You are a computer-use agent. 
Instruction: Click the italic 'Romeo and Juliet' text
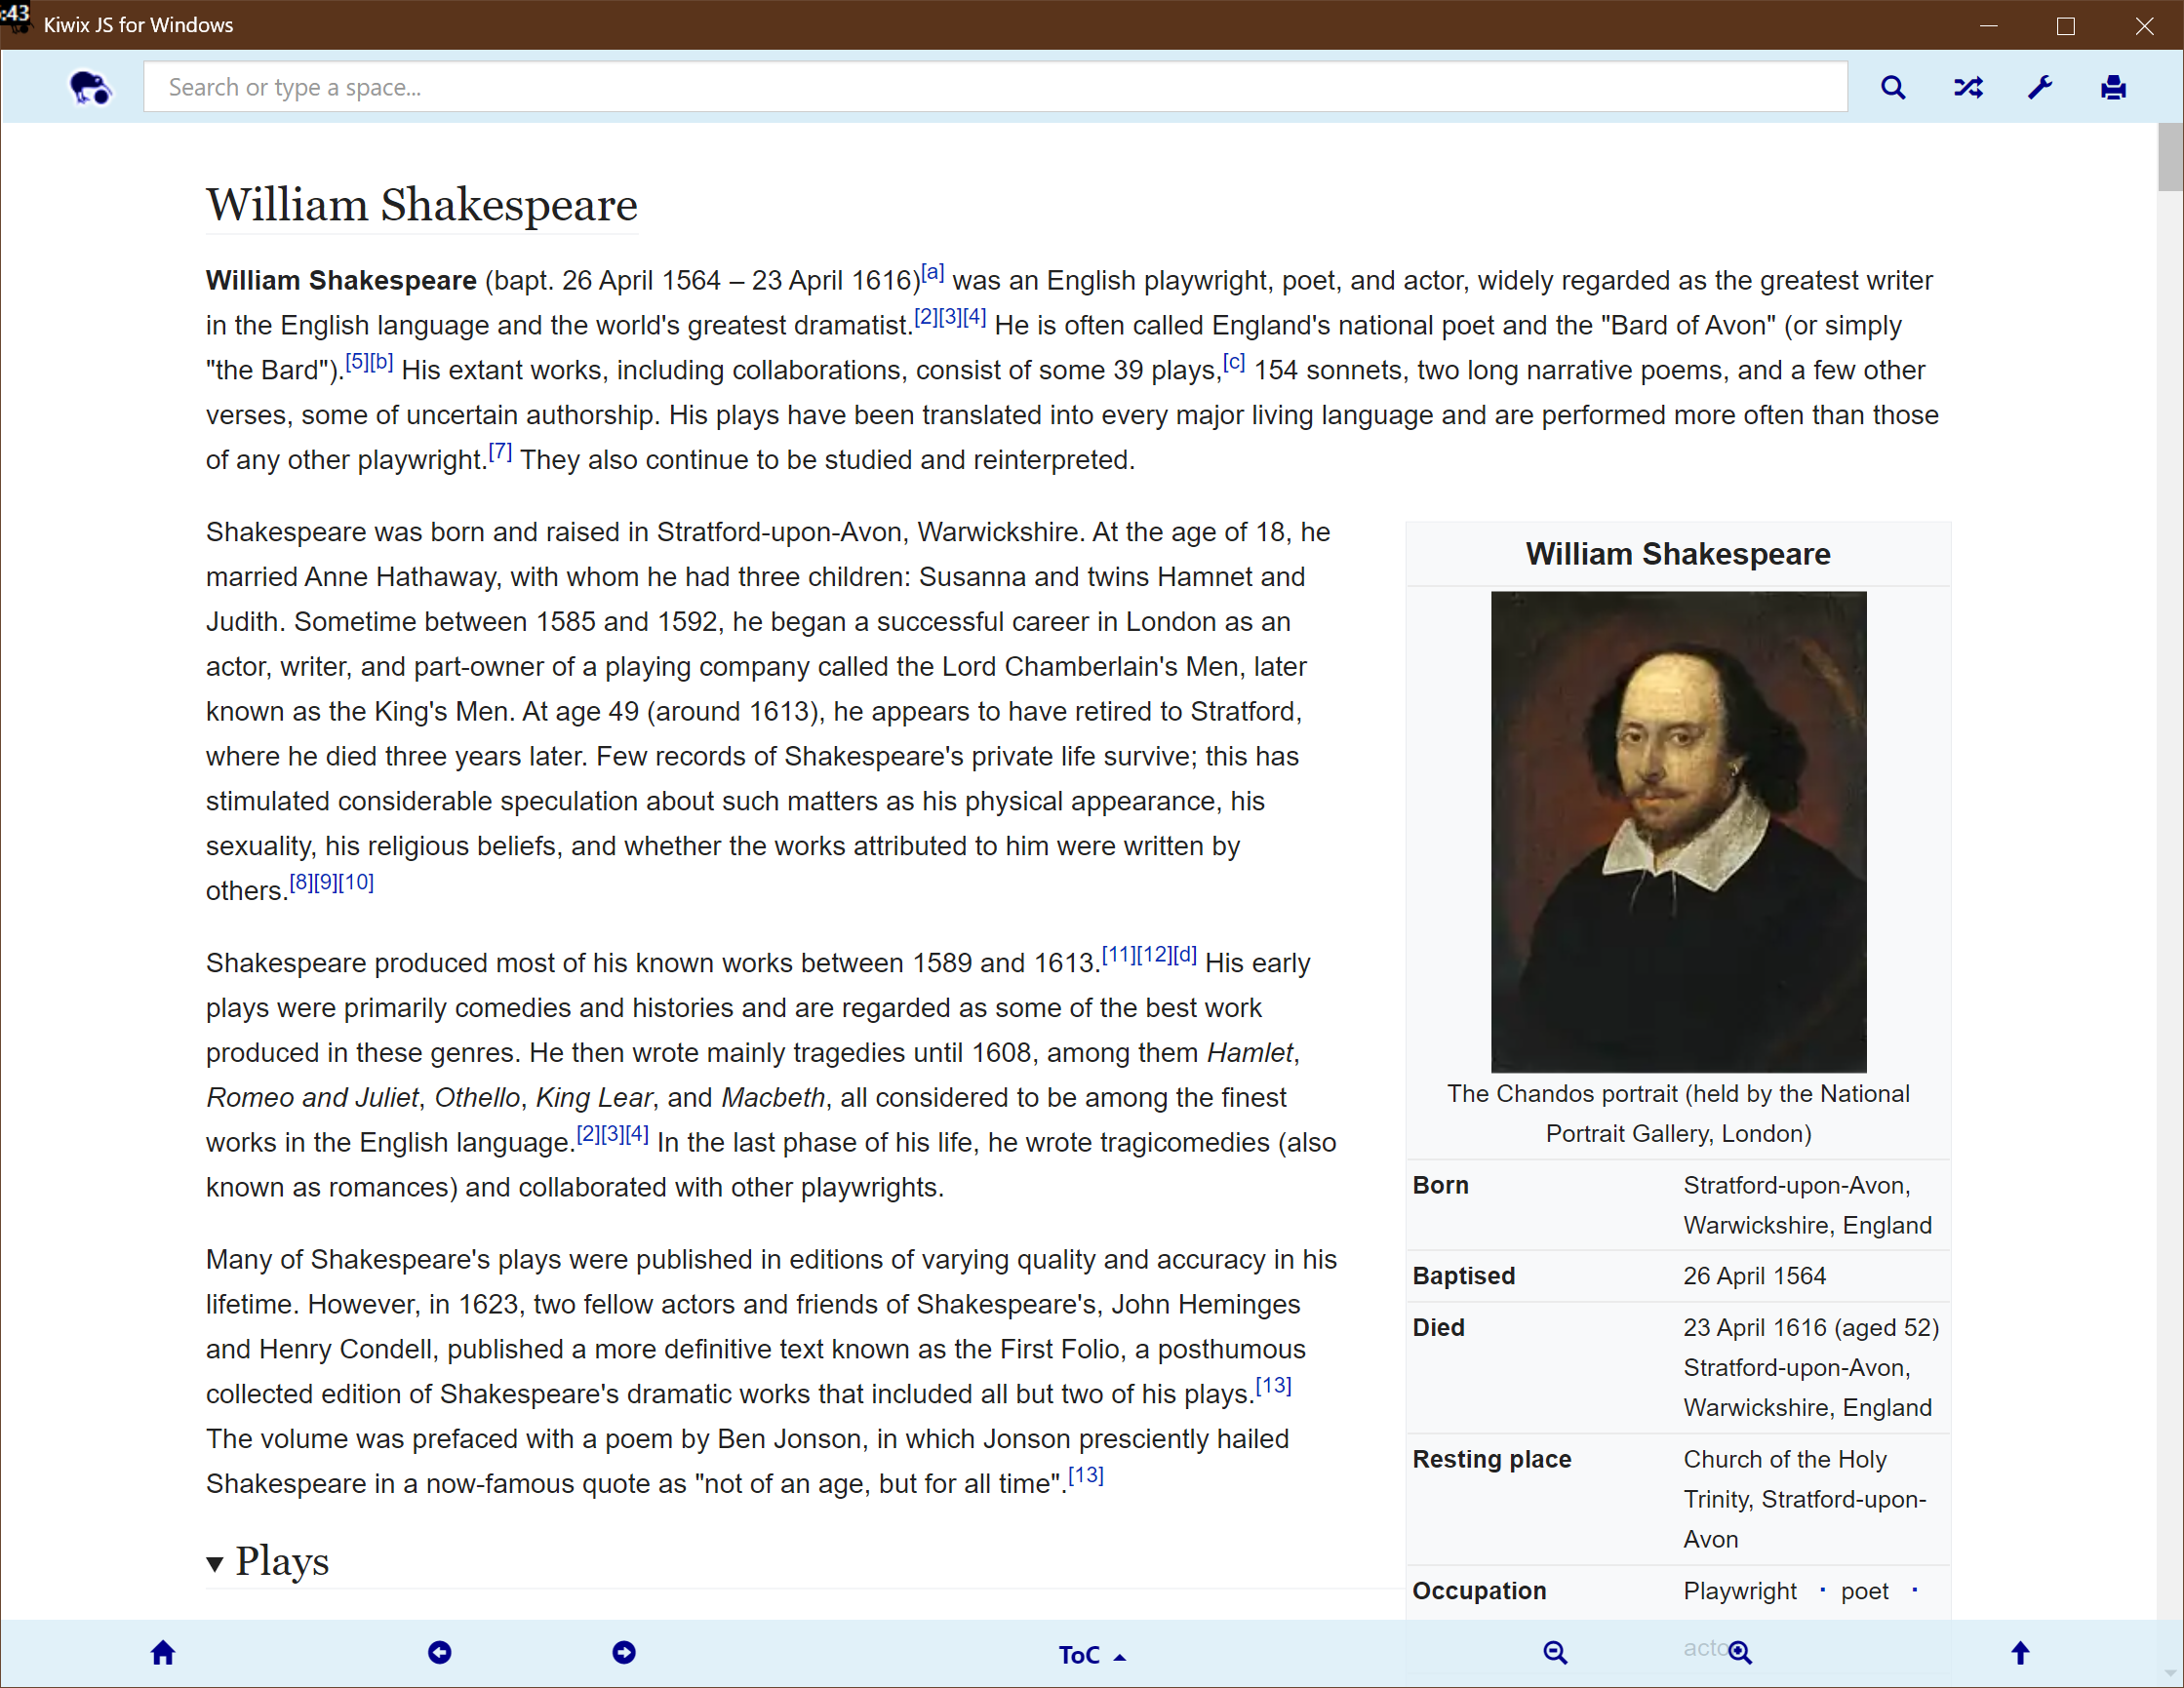(x=312, y=1097)
